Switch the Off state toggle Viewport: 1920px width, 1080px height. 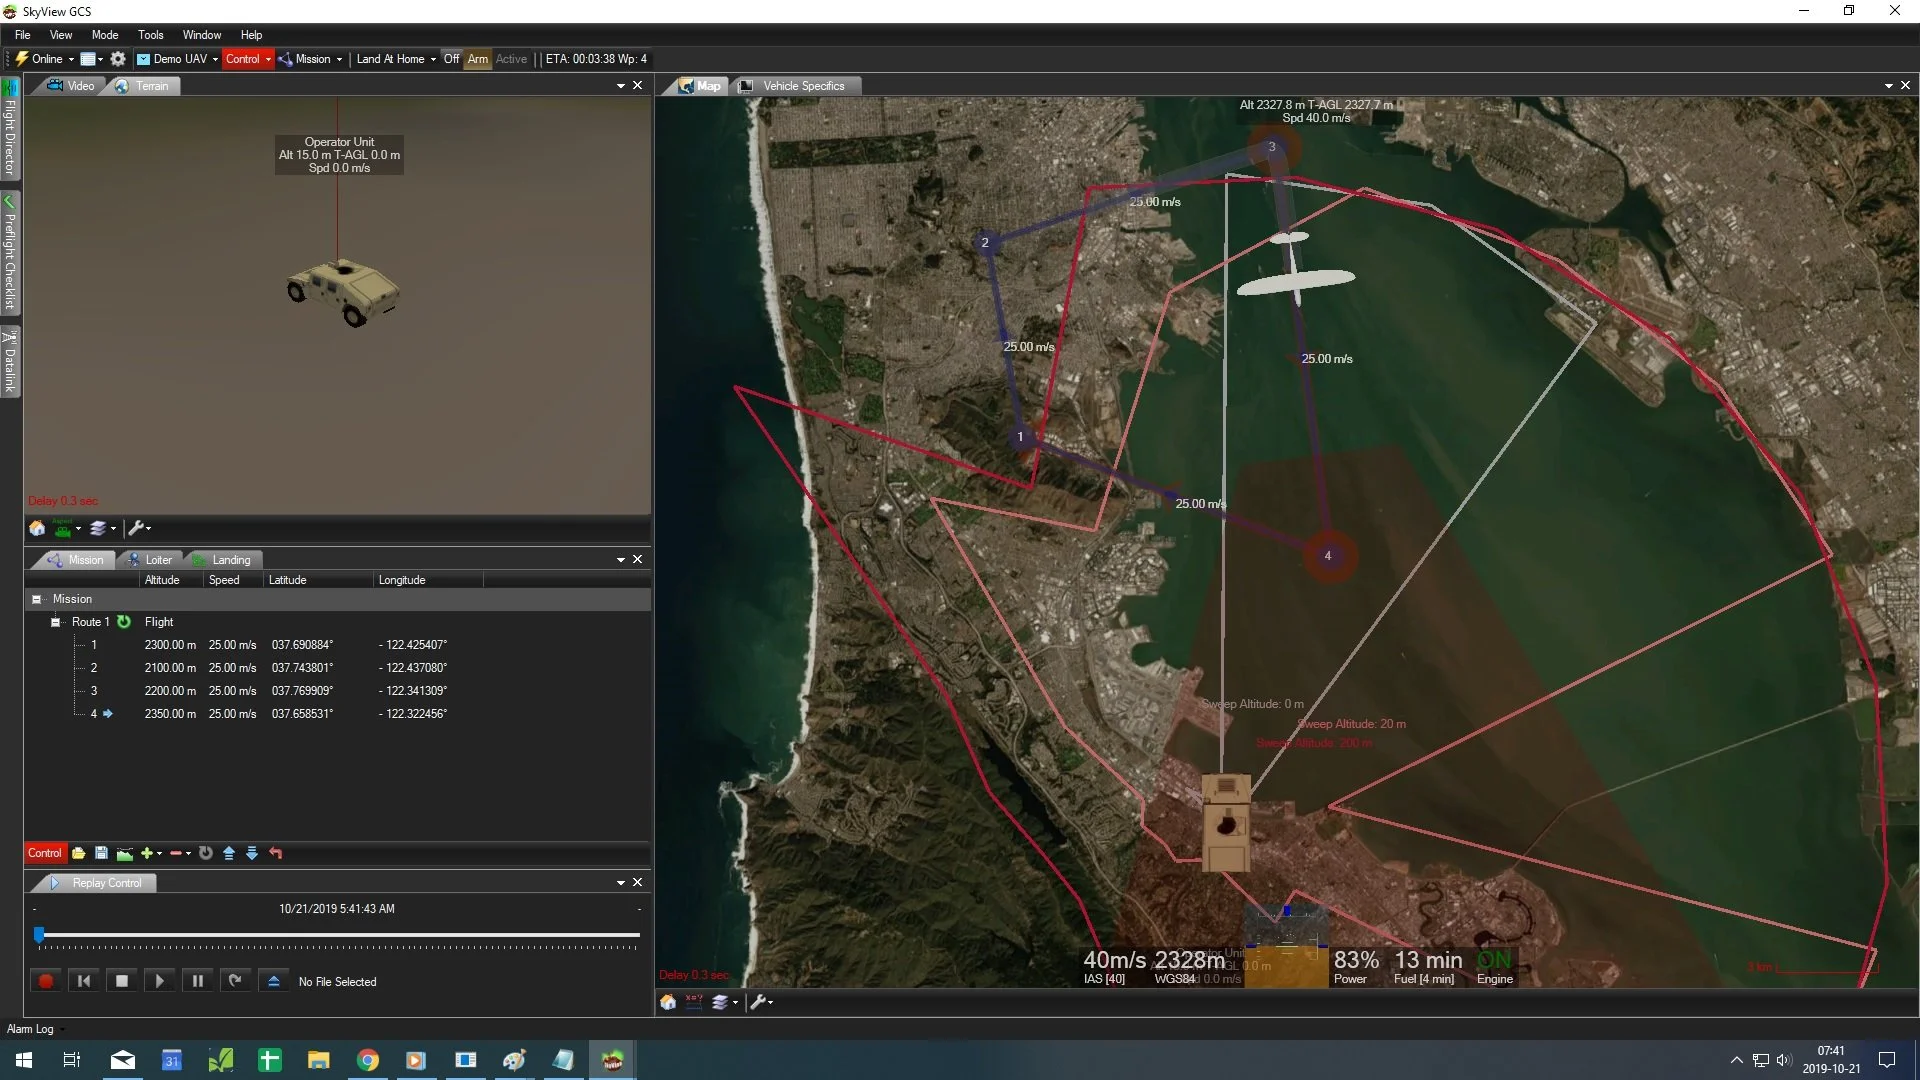(451, 59)
